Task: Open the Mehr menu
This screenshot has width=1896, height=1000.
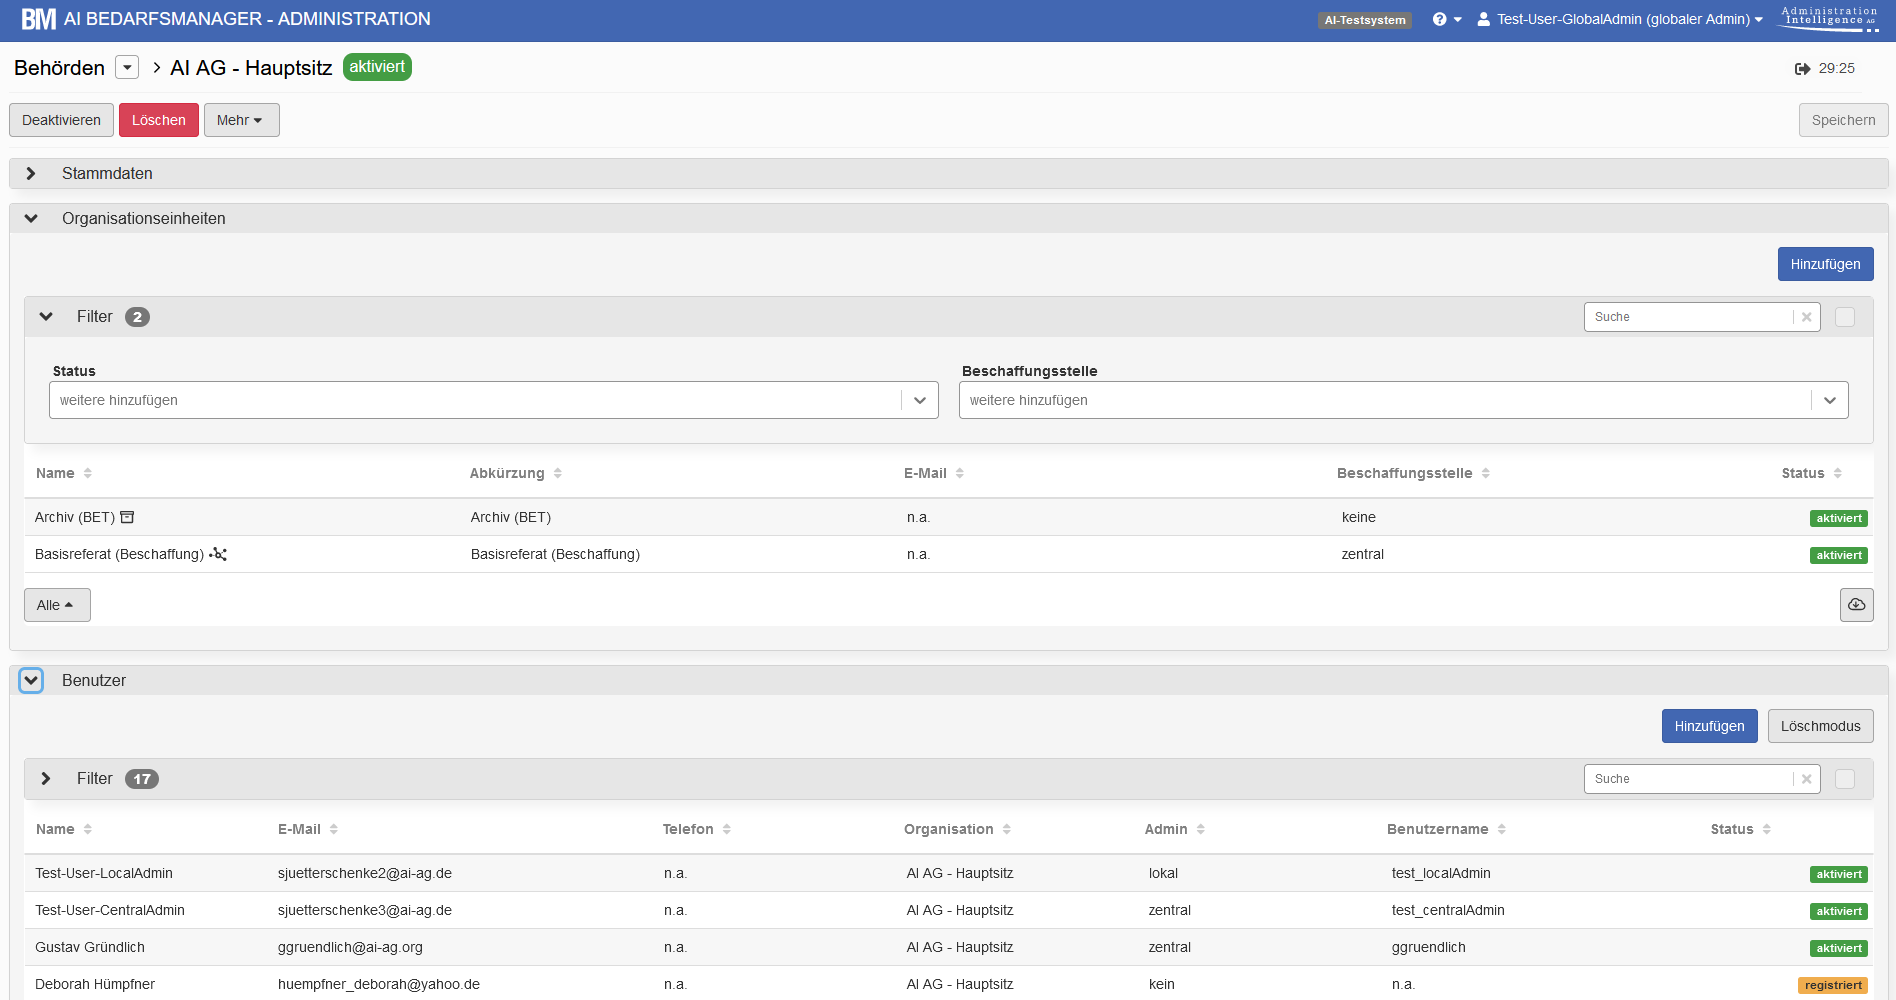Action: coord(241,120)
